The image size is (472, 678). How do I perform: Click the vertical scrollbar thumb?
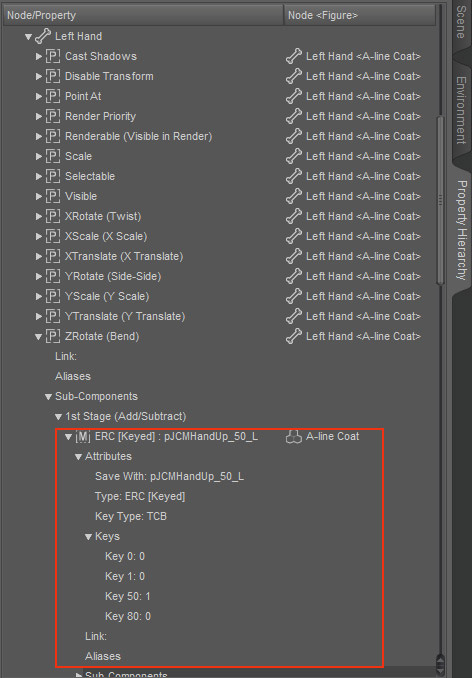click(440, 200)
